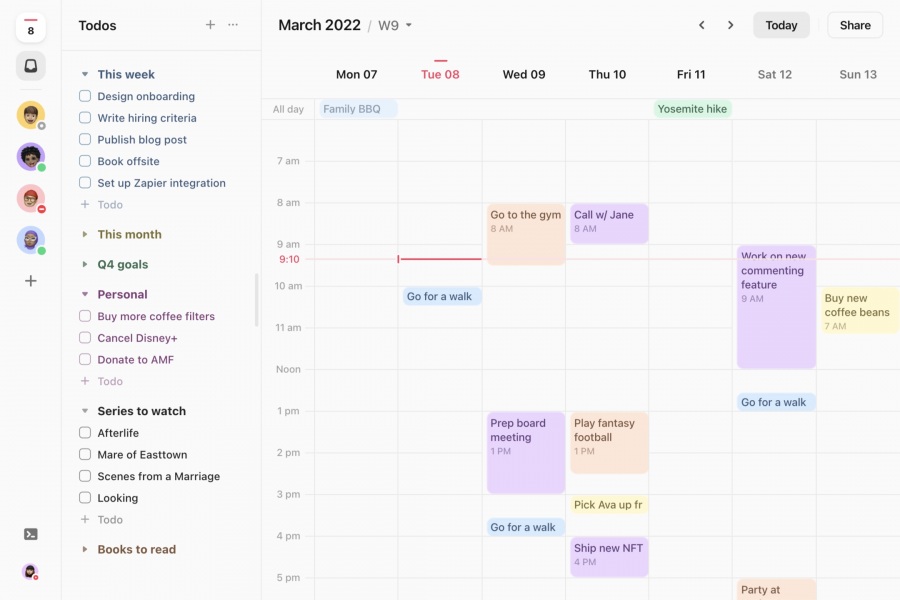Image resolution: width=900 pixels, height=600 pixels.
Task: Click the Today button
Action: click(x=781, y=24)
